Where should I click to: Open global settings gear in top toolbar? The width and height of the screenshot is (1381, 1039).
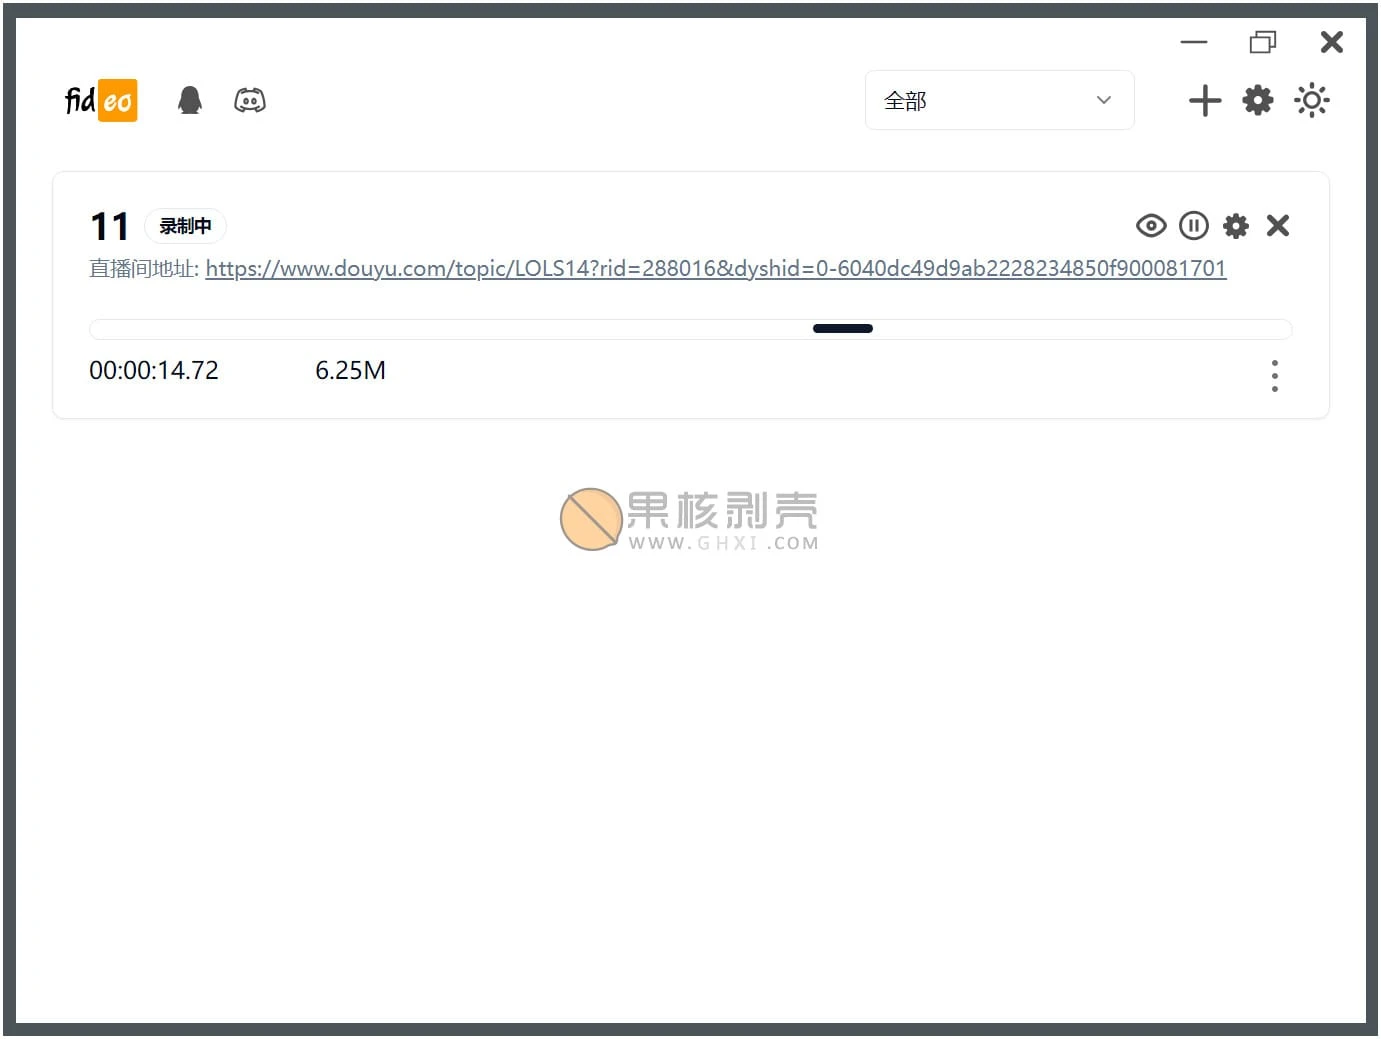[1258, 100]
